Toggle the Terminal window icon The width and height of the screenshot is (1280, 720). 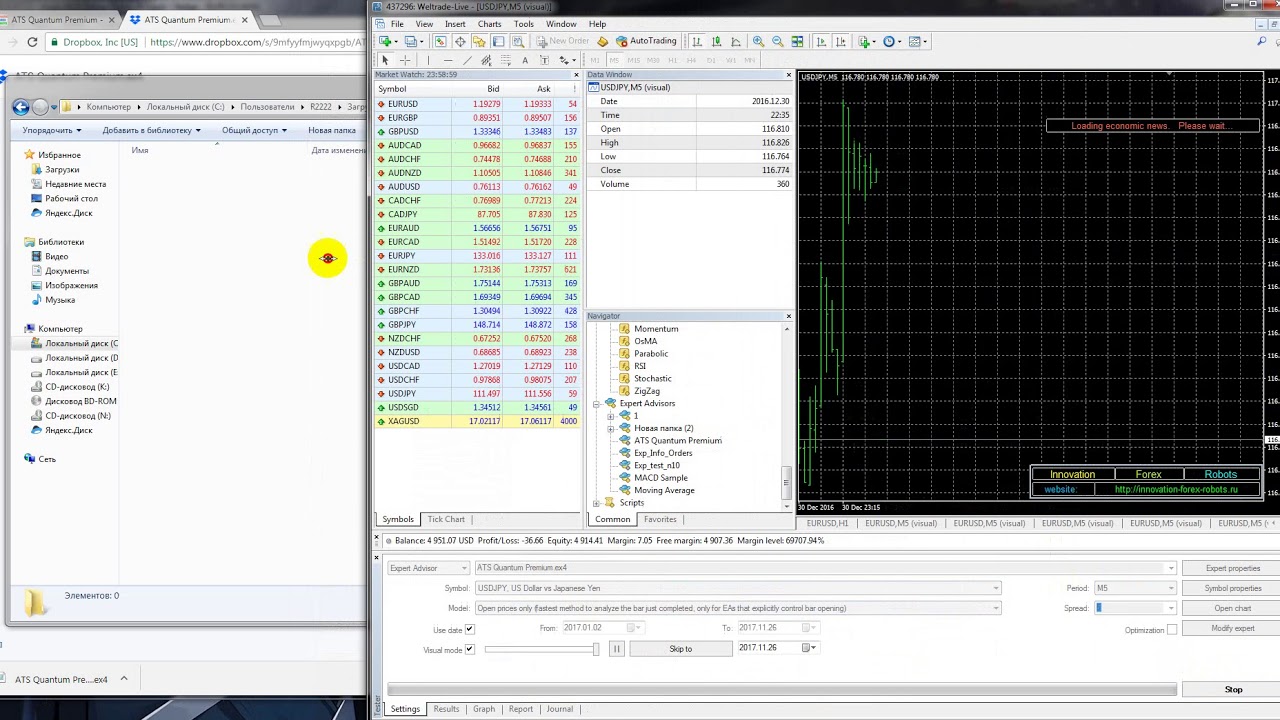[498, 41]
